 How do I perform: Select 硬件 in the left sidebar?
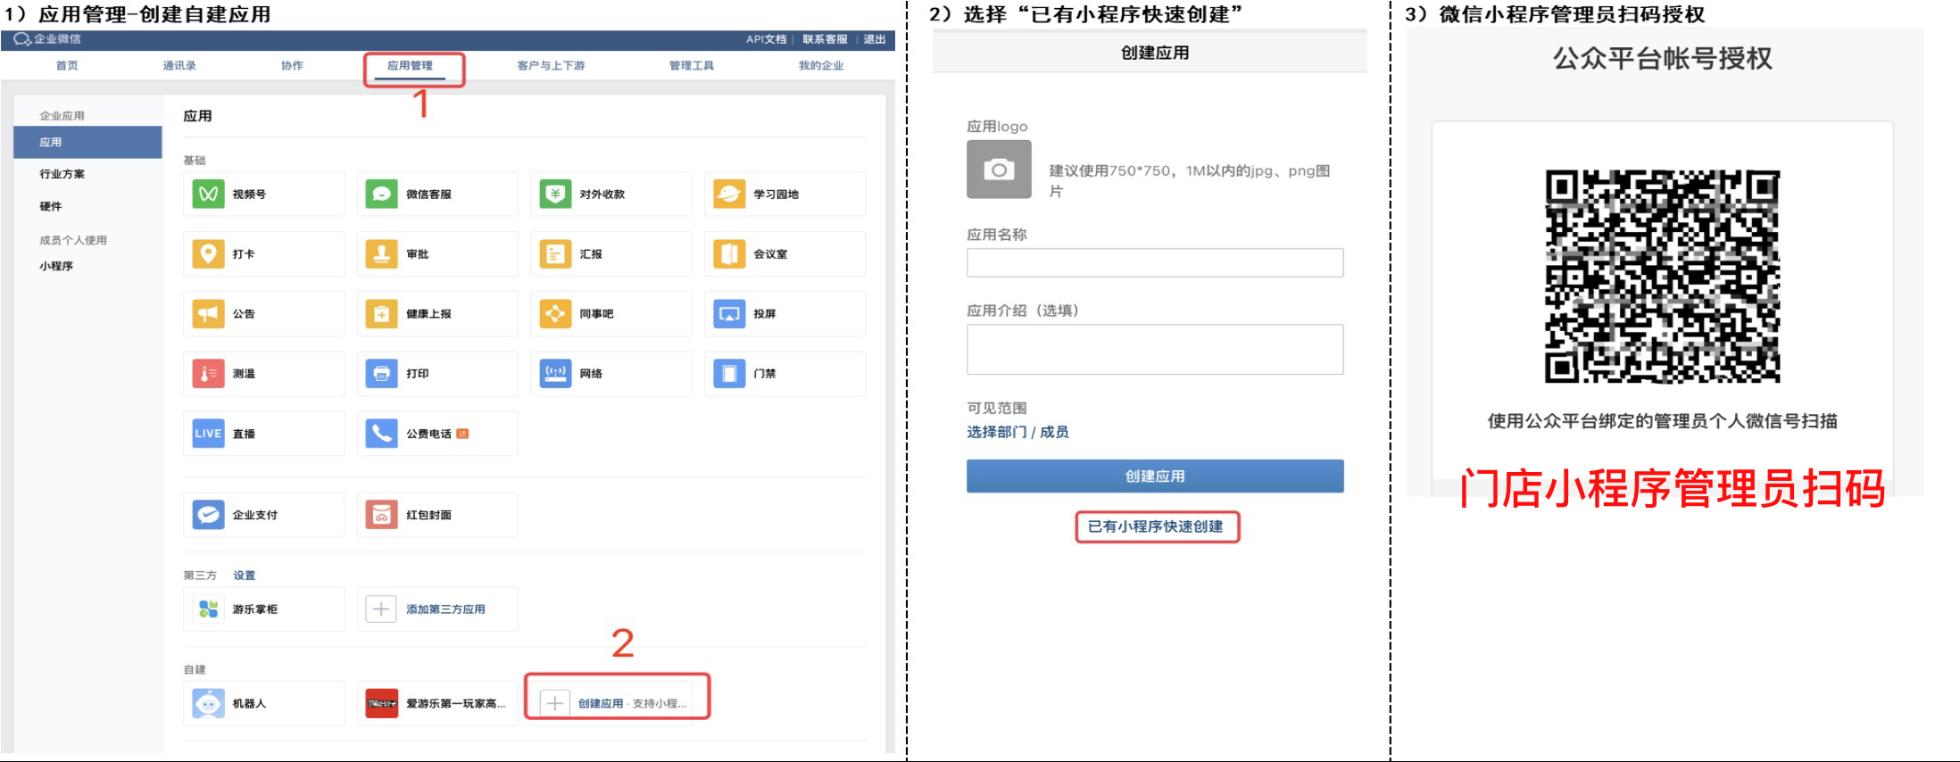click(x=51, y=206)
